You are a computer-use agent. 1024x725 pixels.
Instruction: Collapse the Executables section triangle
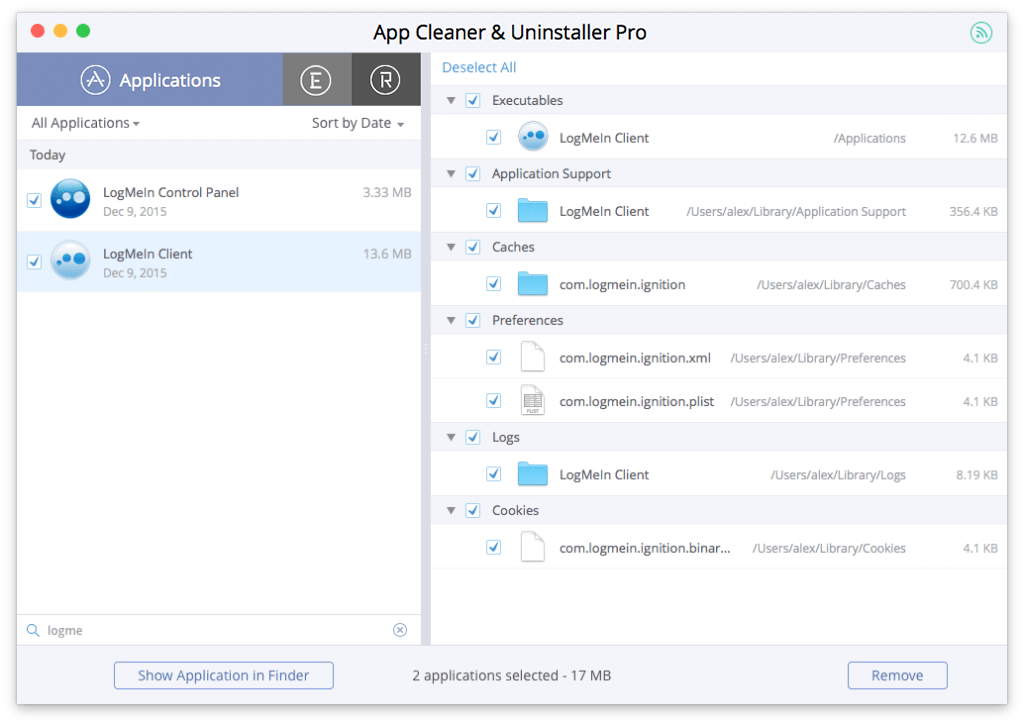pyautogui.click(x=451, y=101)
